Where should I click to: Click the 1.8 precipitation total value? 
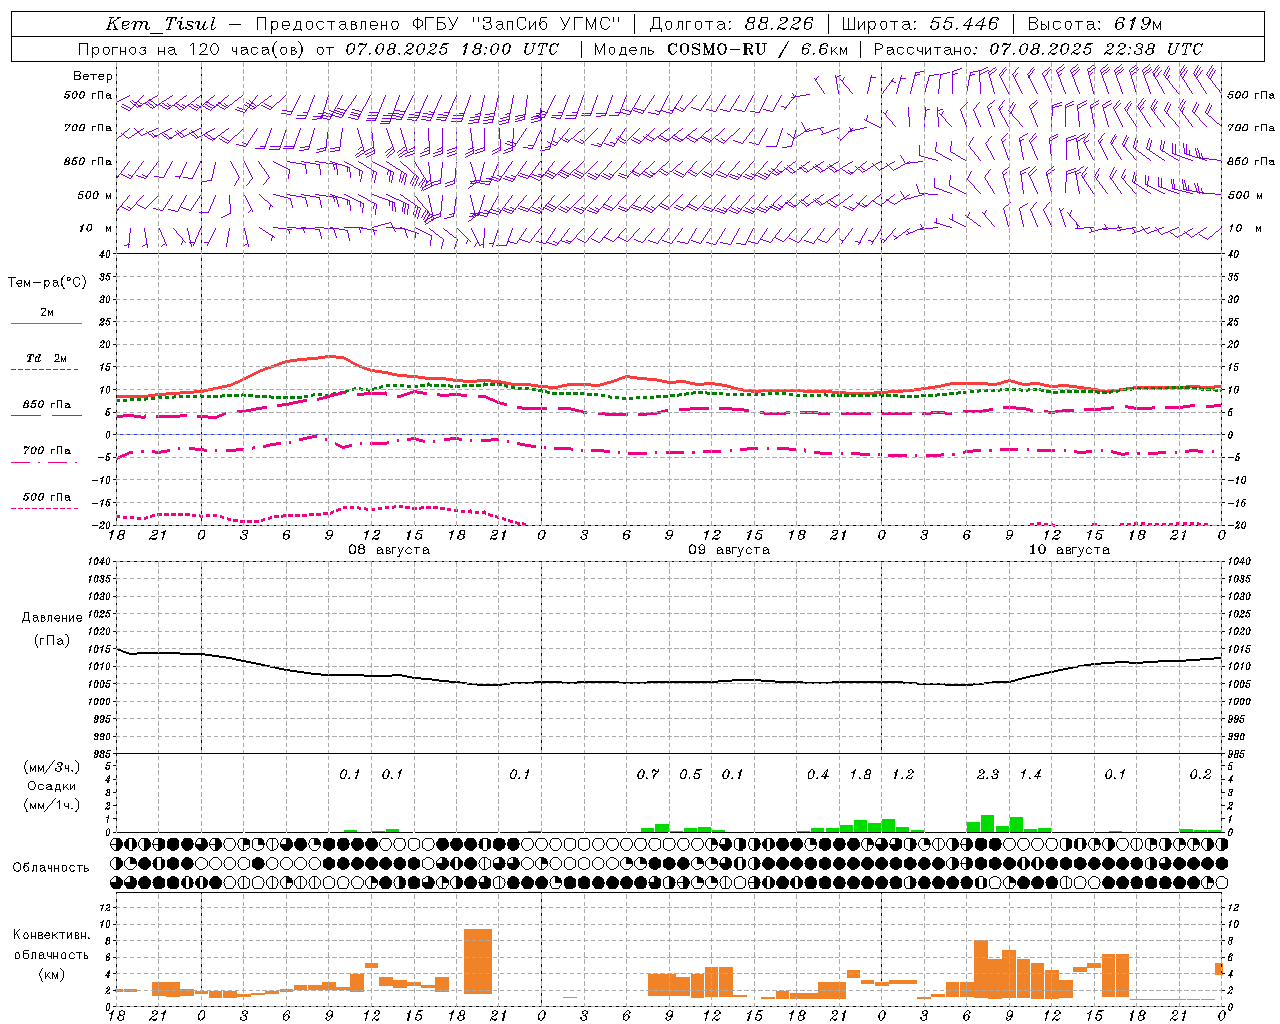pos(860,775)
